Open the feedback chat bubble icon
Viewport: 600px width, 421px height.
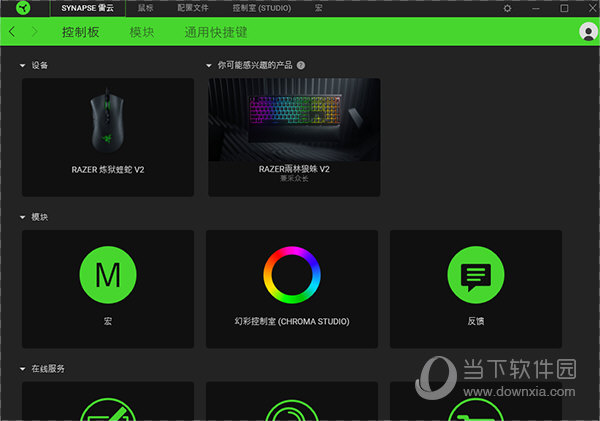[x=476, y=275]
